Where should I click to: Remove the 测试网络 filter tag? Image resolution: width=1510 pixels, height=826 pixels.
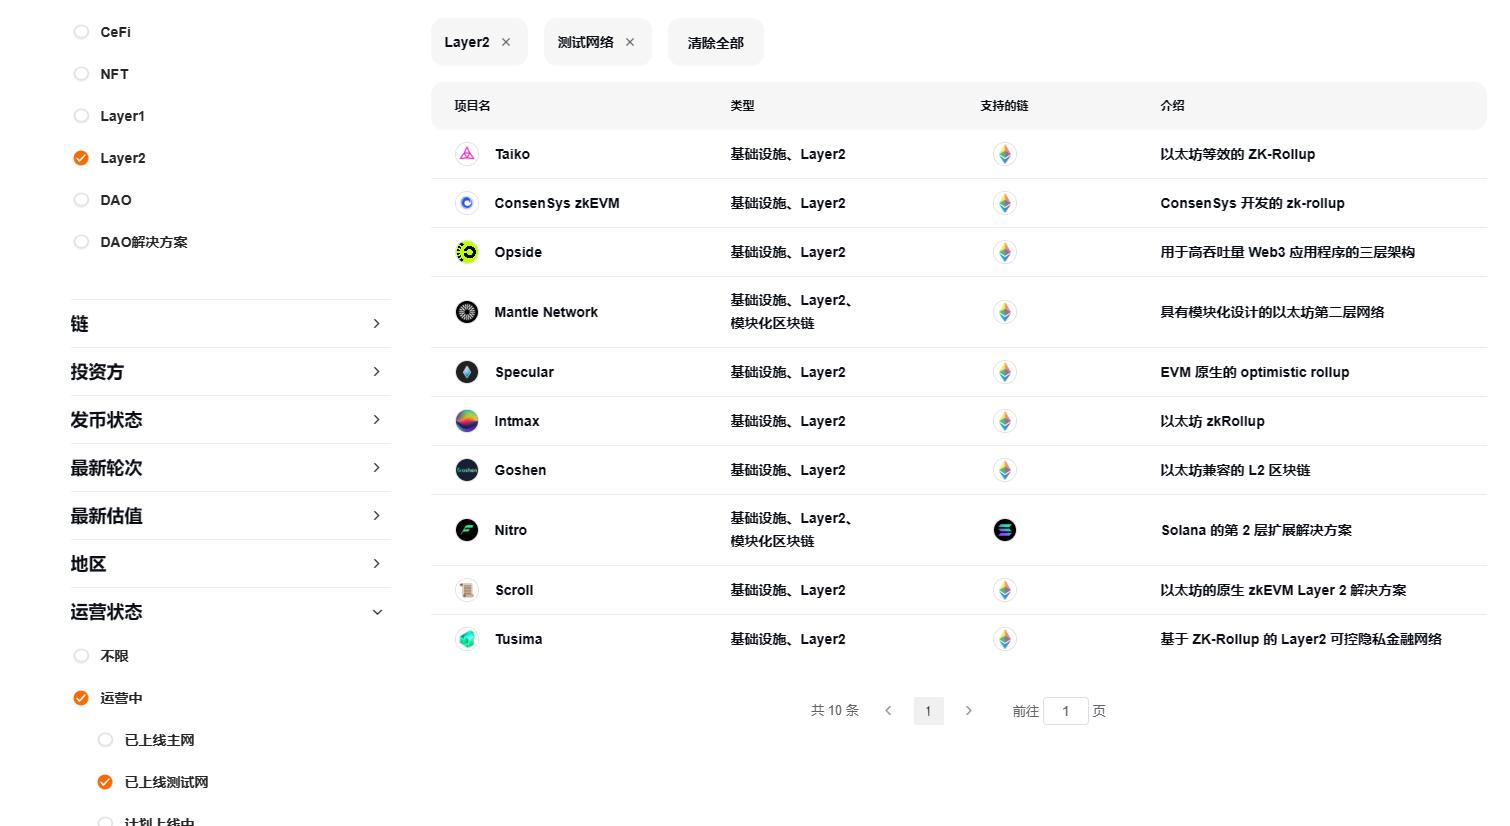click(629, 42)
